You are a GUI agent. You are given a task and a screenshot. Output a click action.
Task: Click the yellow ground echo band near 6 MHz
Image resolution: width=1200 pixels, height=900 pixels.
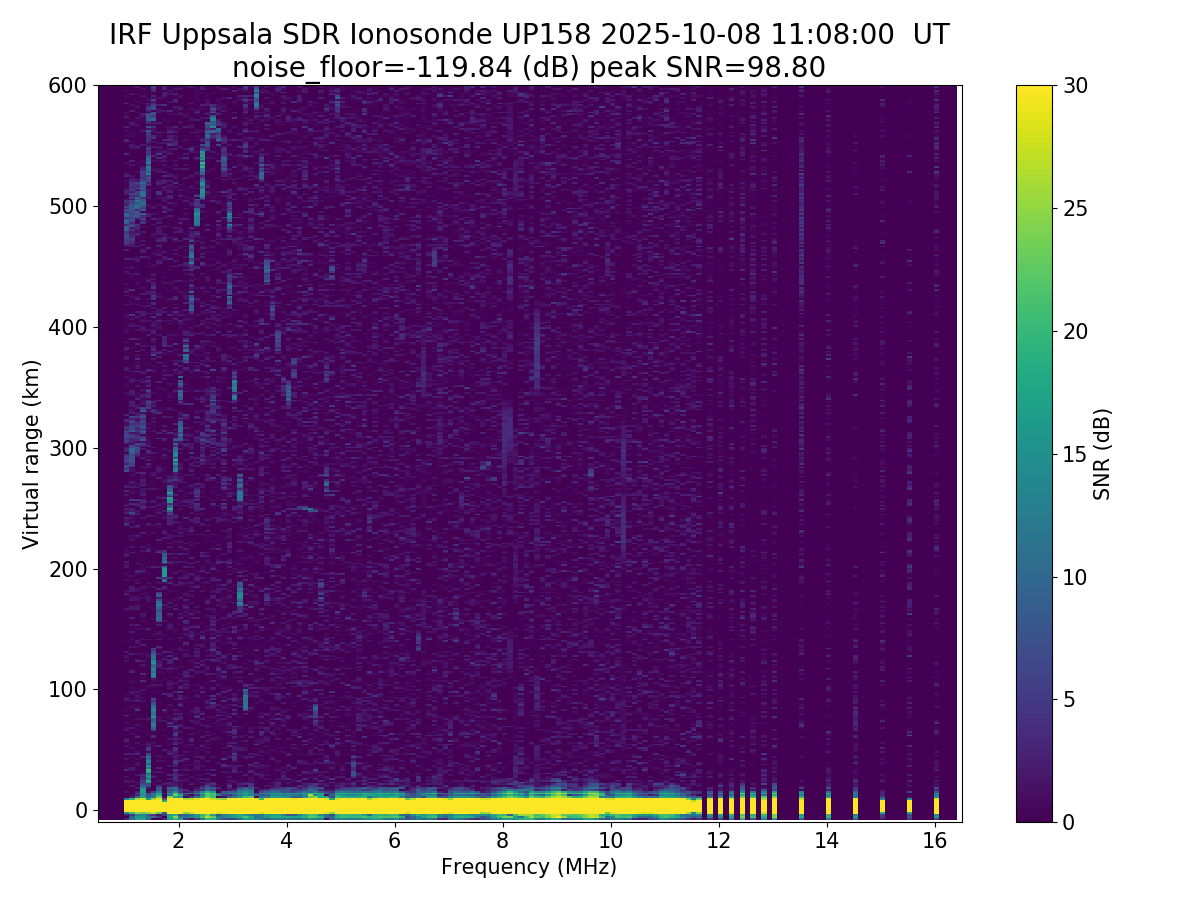394,805
